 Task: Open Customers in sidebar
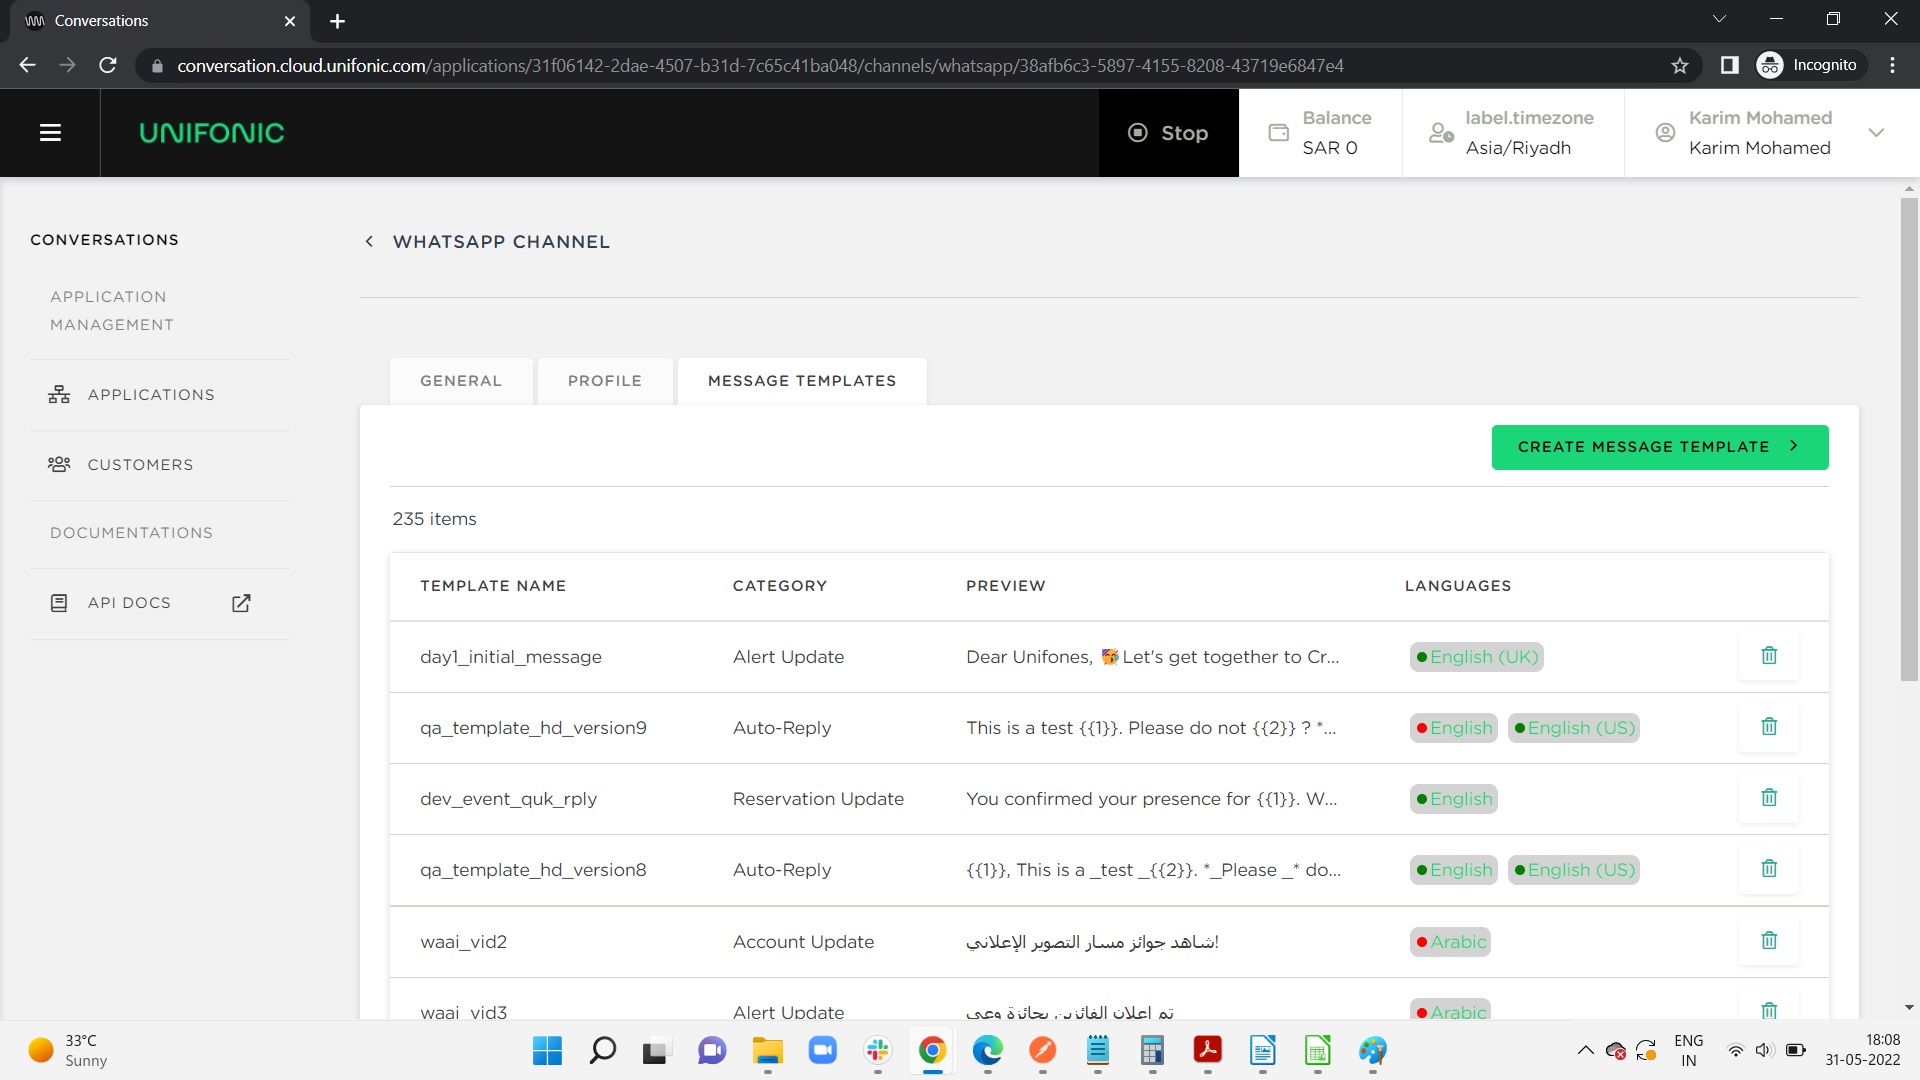[x=140, y=465]
